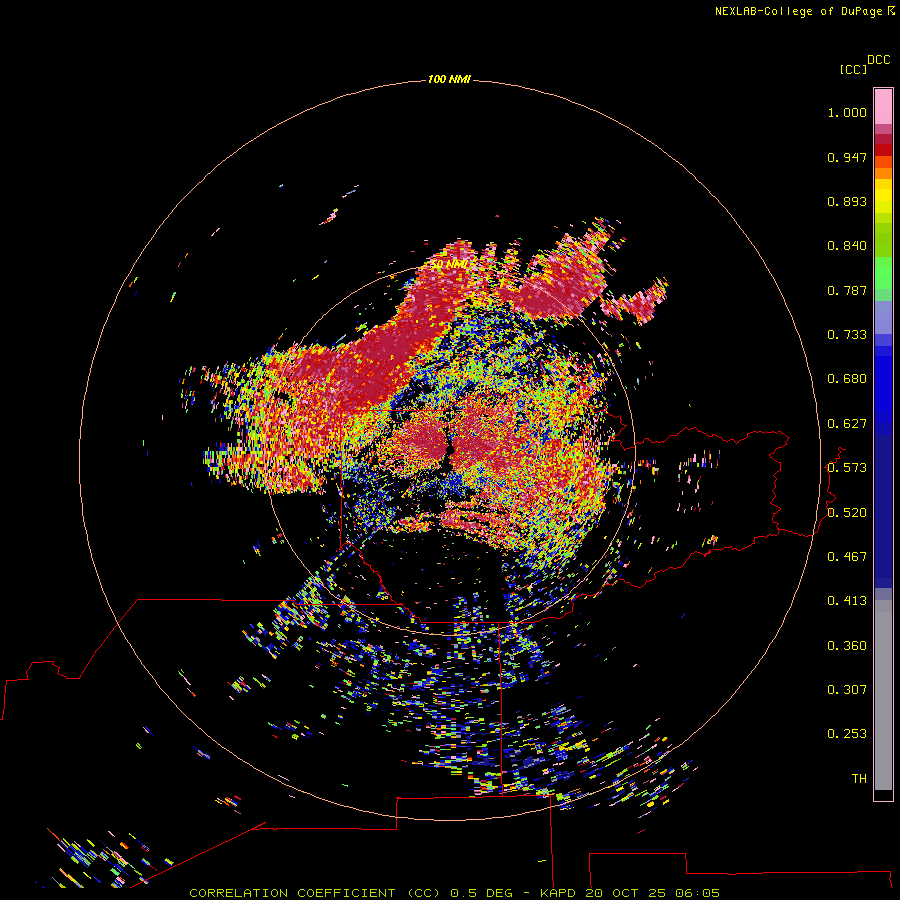Click the pink swatch at top of color bar
The height and width of the screenshot is (900, 900).
[883, 106]
